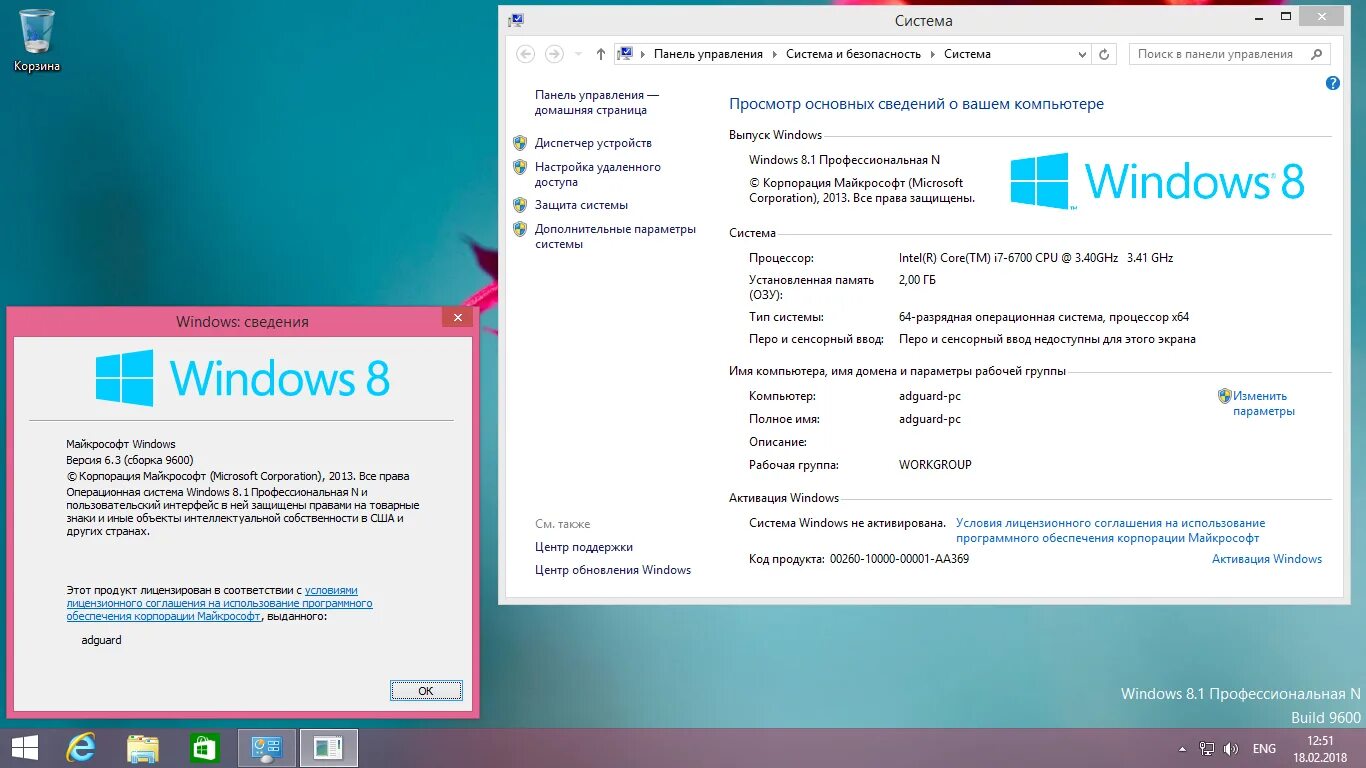Click Активация Windows link

pos(1267,559)
